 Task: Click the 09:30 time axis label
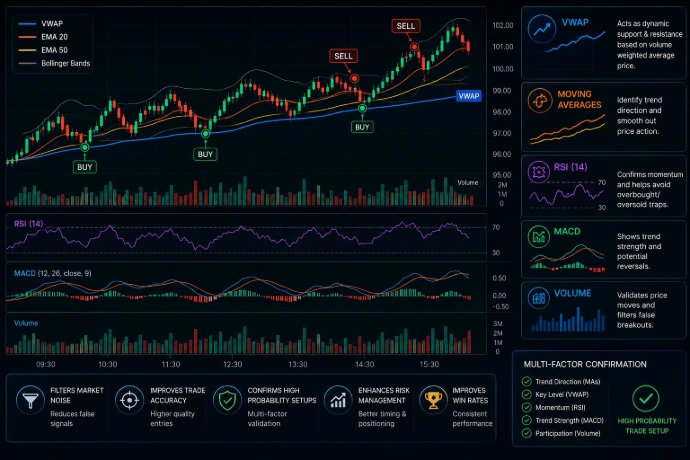pyautogui.click(x=46, y=364)
